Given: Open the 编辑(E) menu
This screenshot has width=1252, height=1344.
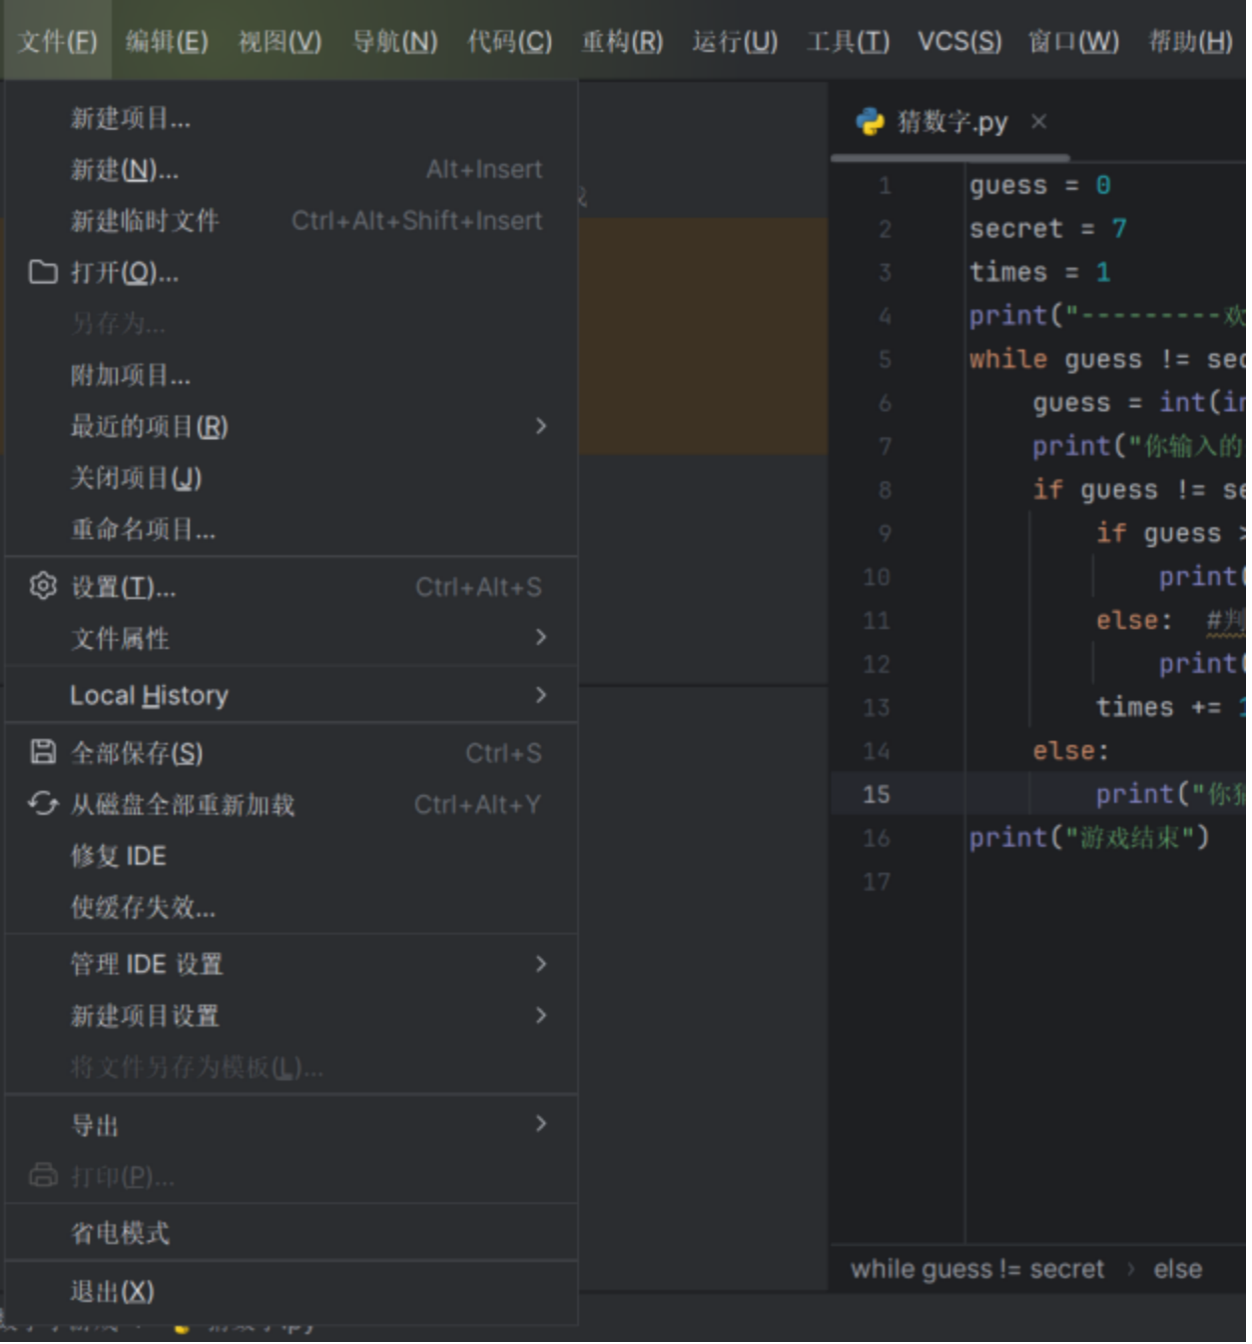Looking at the screenshot, I should 166,41.
